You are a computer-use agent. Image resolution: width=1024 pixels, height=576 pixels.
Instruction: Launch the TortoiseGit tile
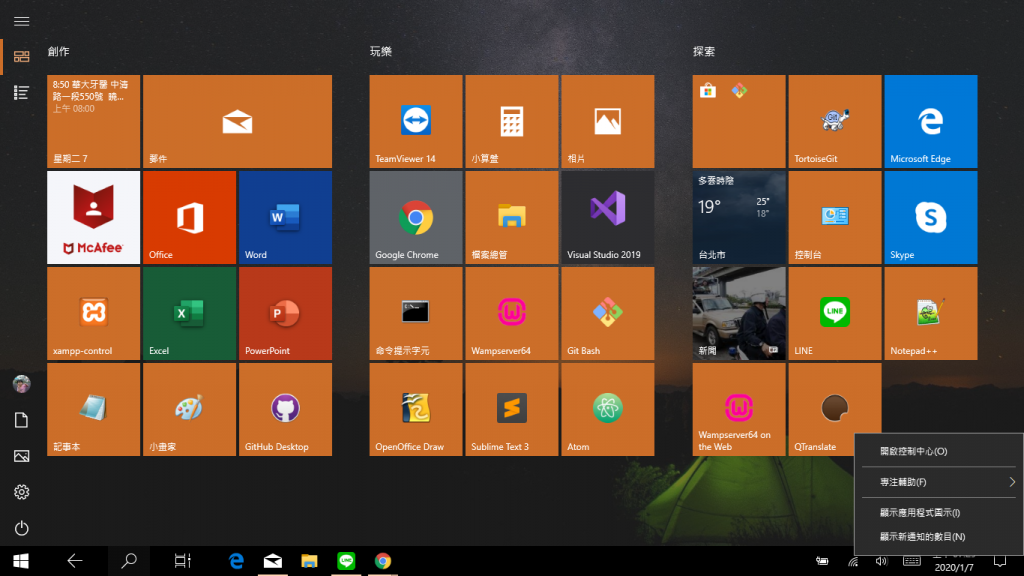tap(835, 121)
